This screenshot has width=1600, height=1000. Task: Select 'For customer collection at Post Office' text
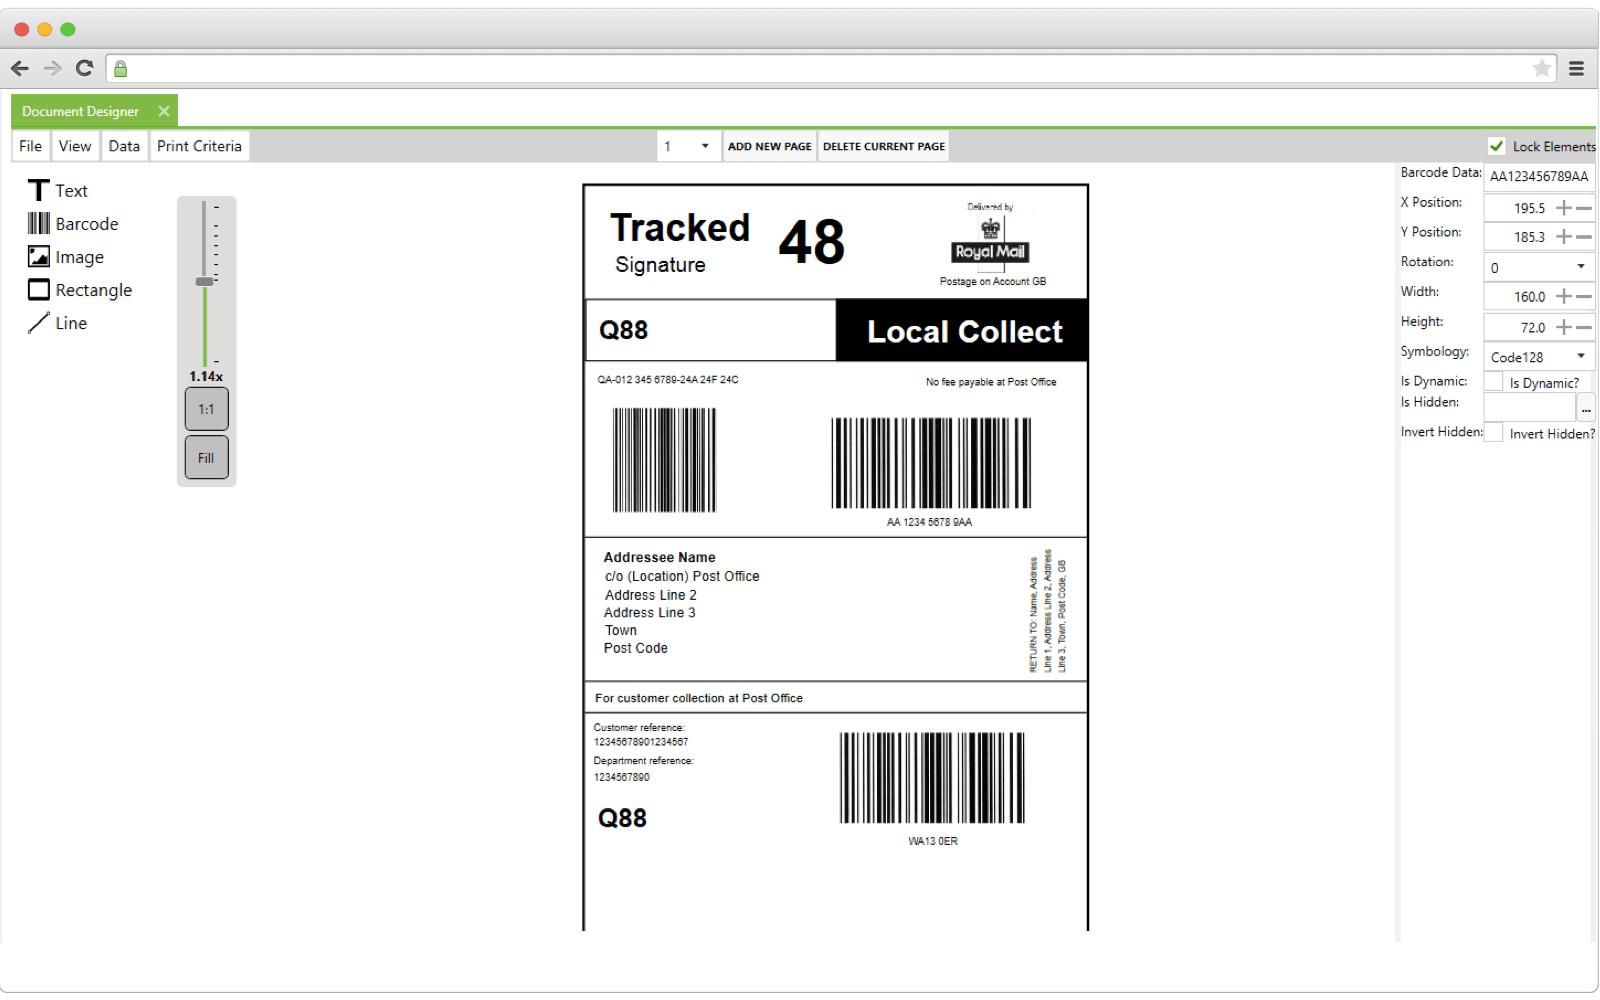click(x=699, y=698)
